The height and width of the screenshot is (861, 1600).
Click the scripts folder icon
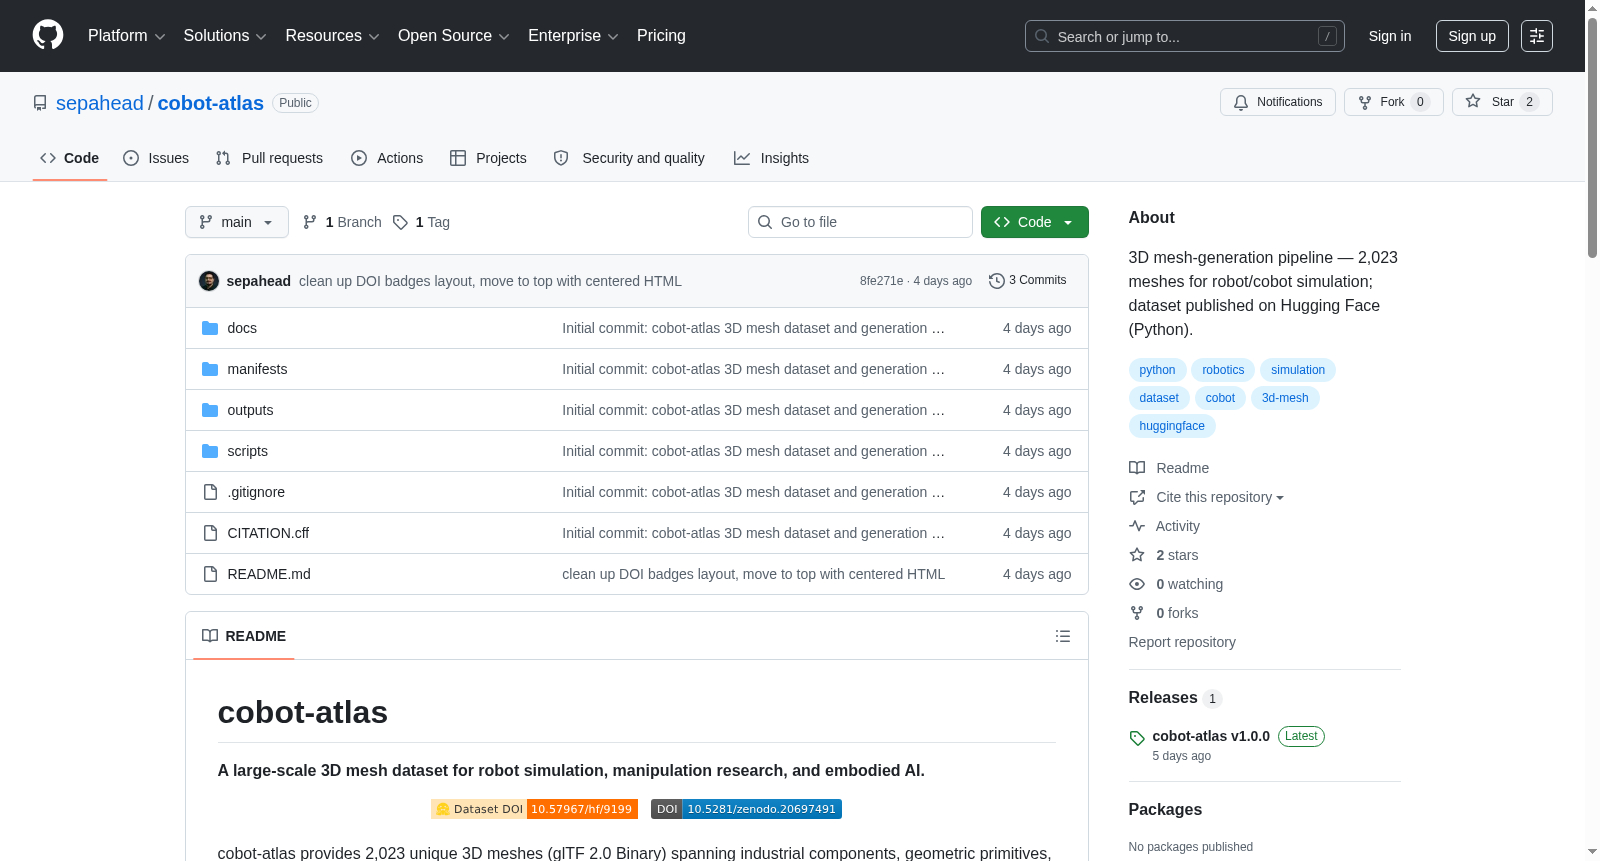pyautogui.click(x=210, y=451)
